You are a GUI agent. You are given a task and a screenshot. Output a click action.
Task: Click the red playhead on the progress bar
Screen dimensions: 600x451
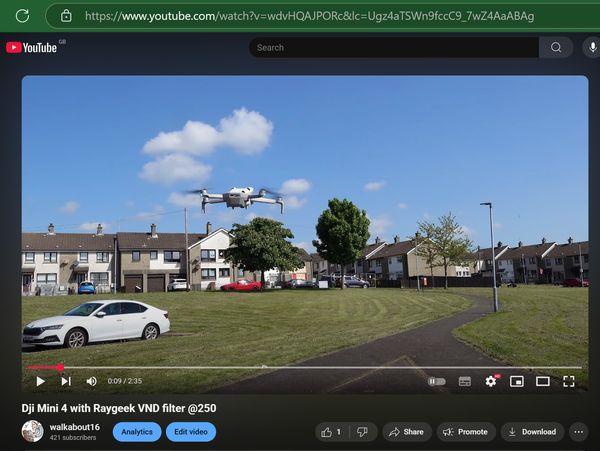point(60,368)
